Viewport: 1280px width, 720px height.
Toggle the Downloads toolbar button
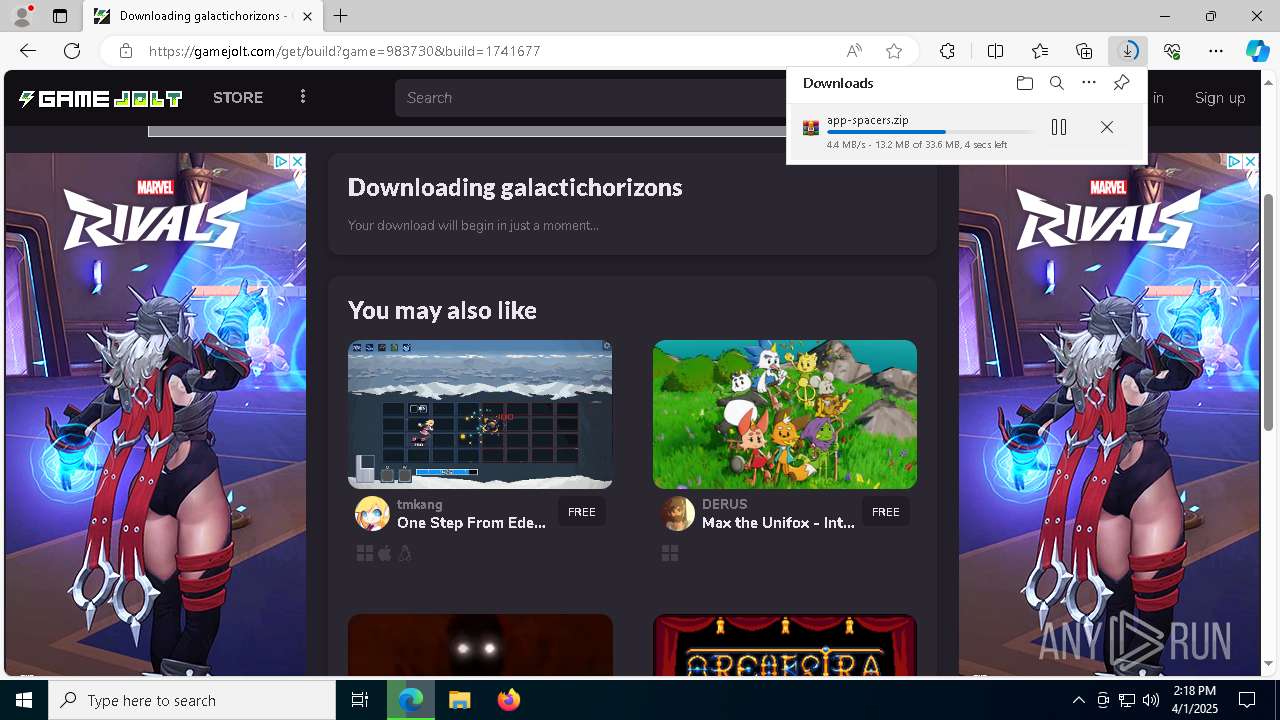click(1128, 51)
